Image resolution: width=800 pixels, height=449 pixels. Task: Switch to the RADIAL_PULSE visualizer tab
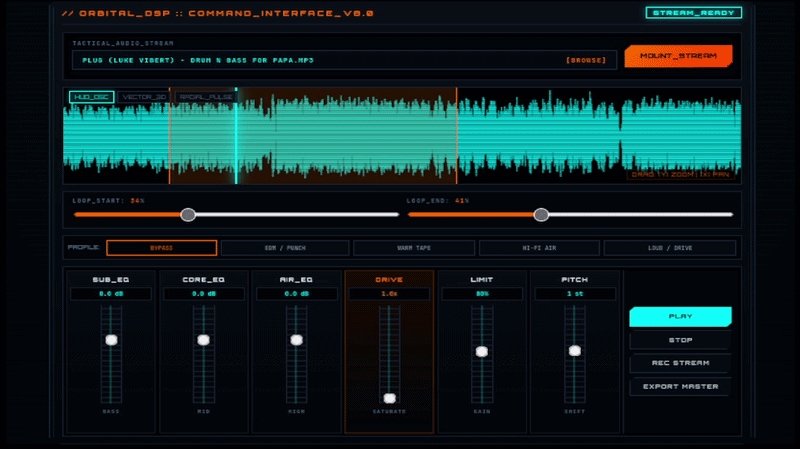(206, 97)
